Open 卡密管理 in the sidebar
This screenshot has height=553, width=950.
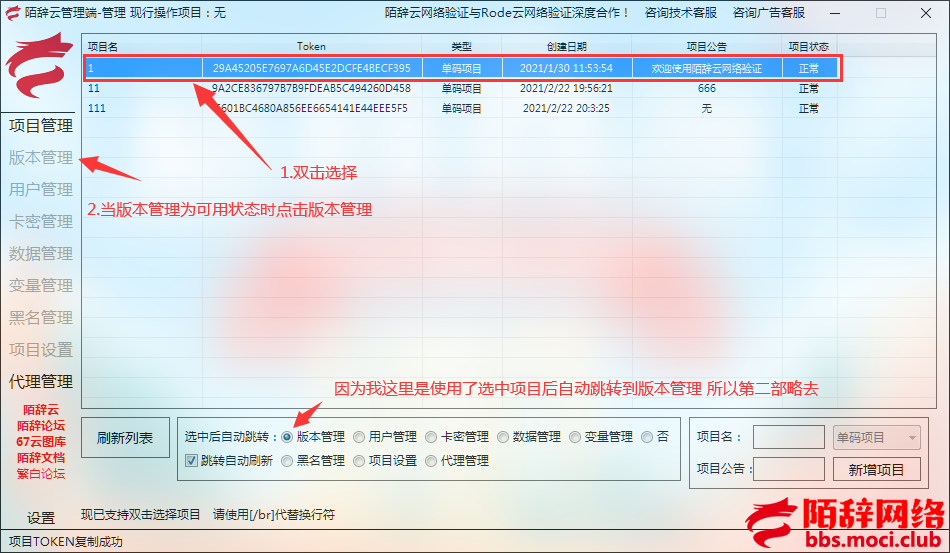click(x=41, y=222)
